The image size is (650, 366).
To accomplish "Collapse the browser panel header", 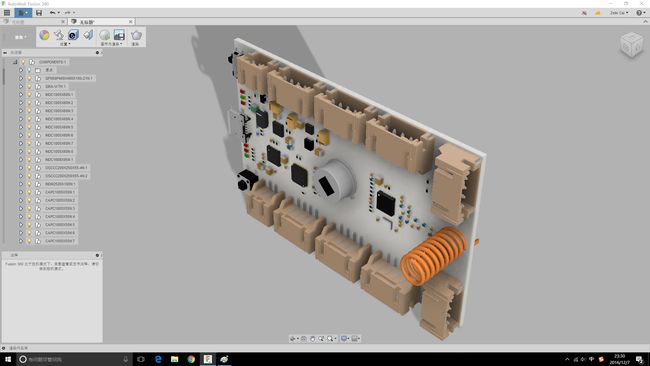I will click(x=5, y=53).
